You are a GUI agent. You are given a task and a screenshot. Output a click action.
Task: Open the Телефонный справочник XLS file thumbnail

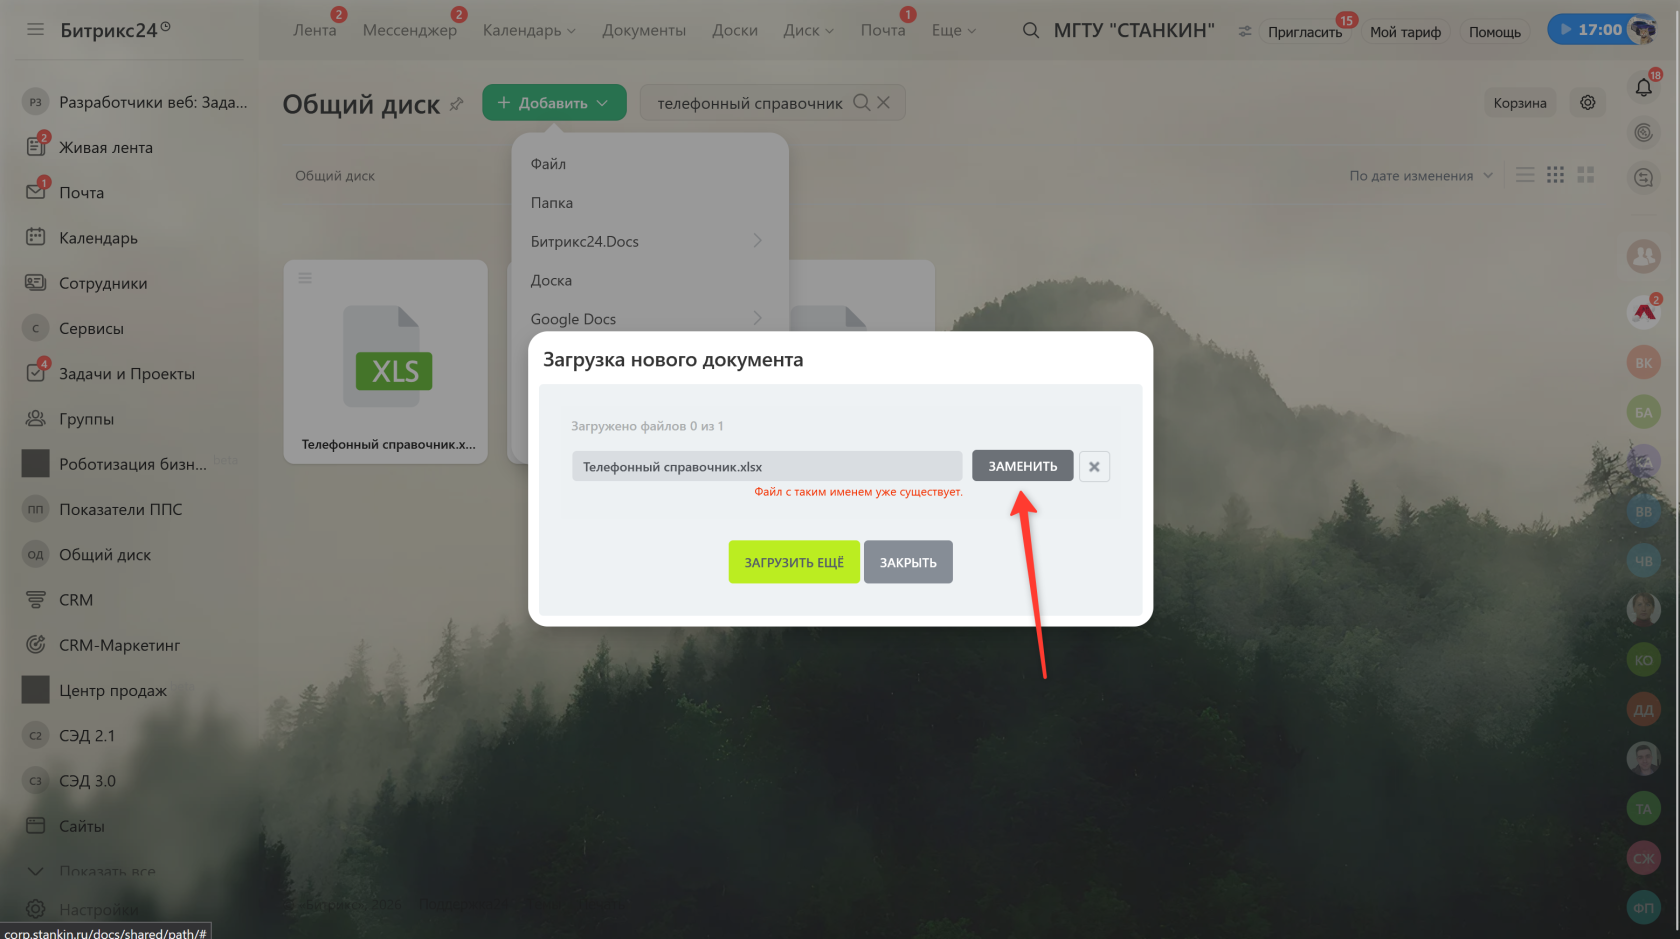coord(386,362)
